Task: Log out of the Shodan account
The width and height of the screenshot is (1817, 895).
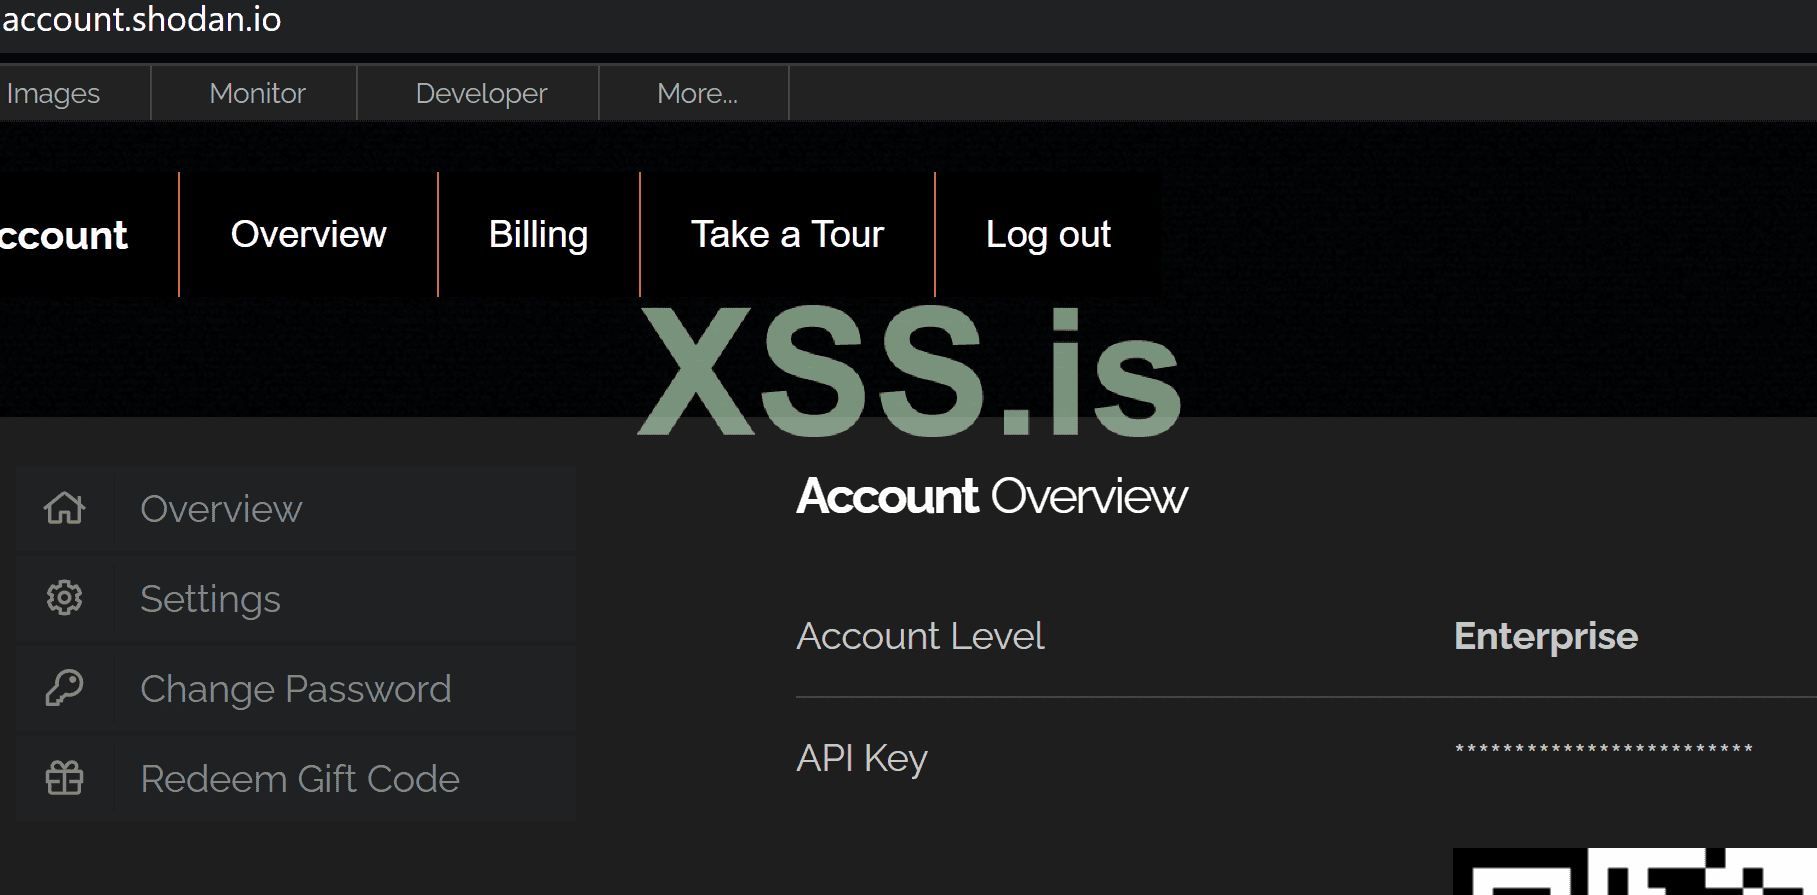Action: pyautogui.click(x=1048, y=234)
